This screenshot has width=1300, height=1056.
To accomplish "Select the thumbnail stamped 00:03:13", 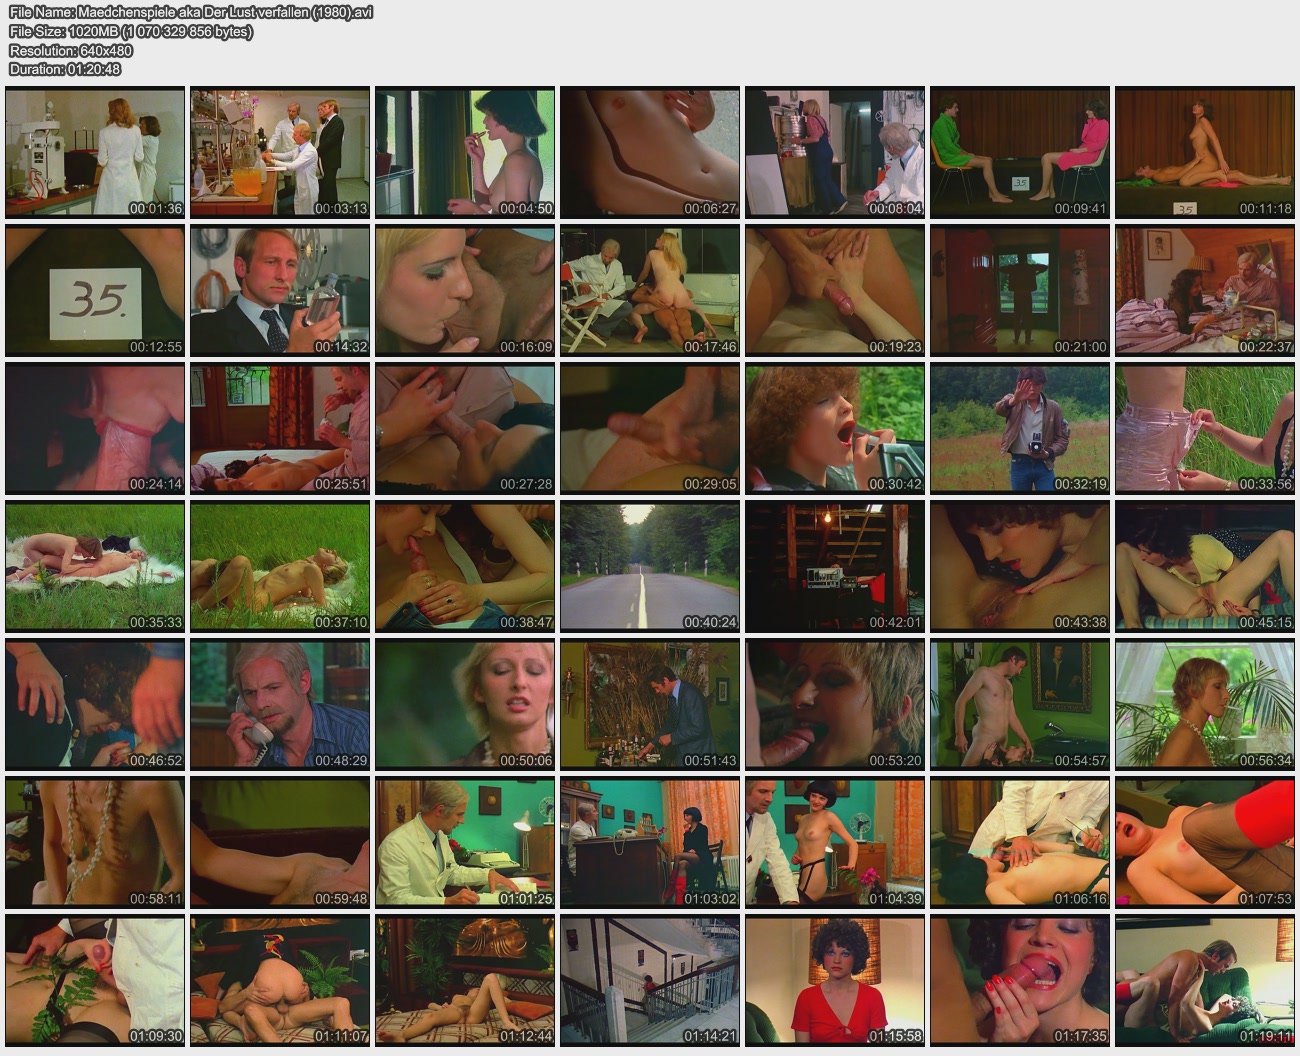I will (x=280, y=152).
